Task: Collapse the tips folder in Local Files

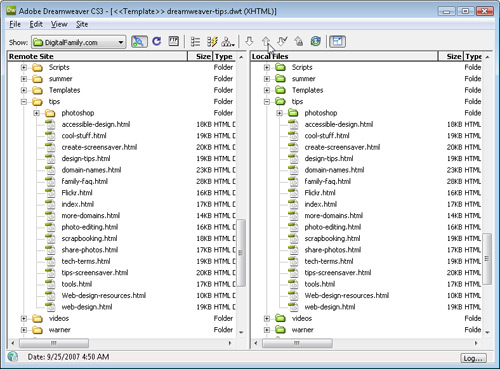Action: [x=267, y=102]
